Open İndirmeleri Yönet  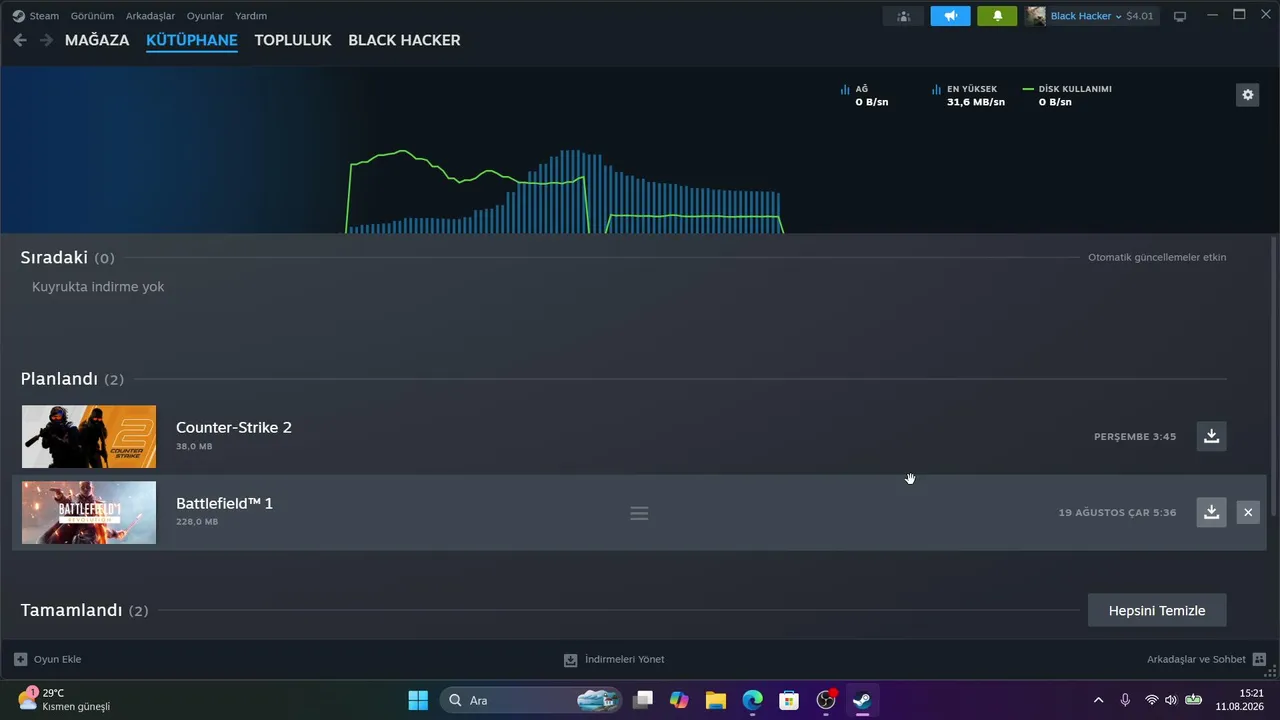coord(624,659)
